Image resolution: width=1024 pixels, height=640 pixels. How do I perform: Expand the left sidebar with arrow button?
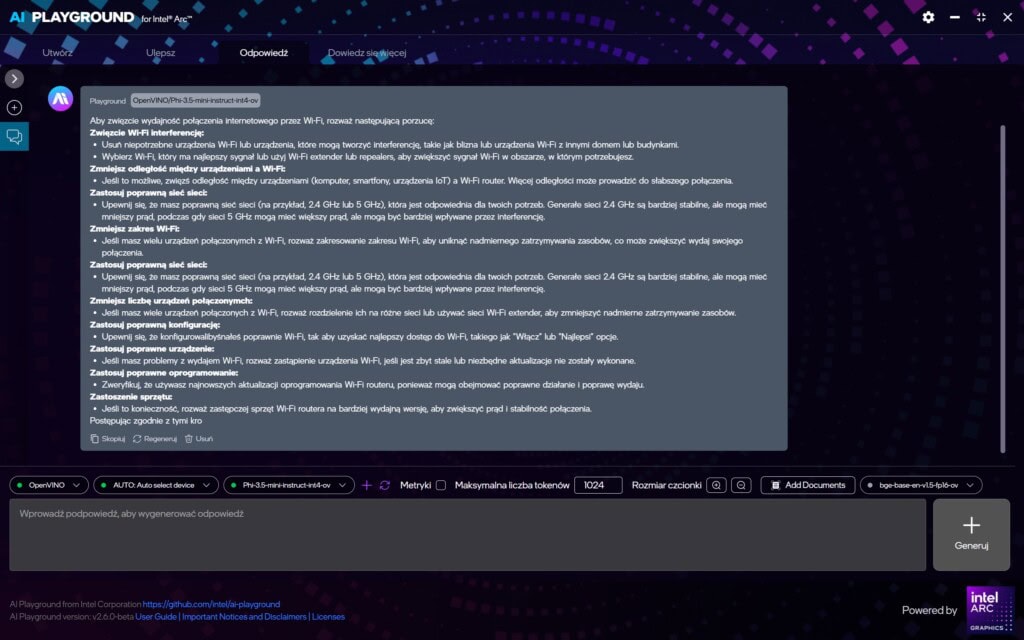(14, 78)
